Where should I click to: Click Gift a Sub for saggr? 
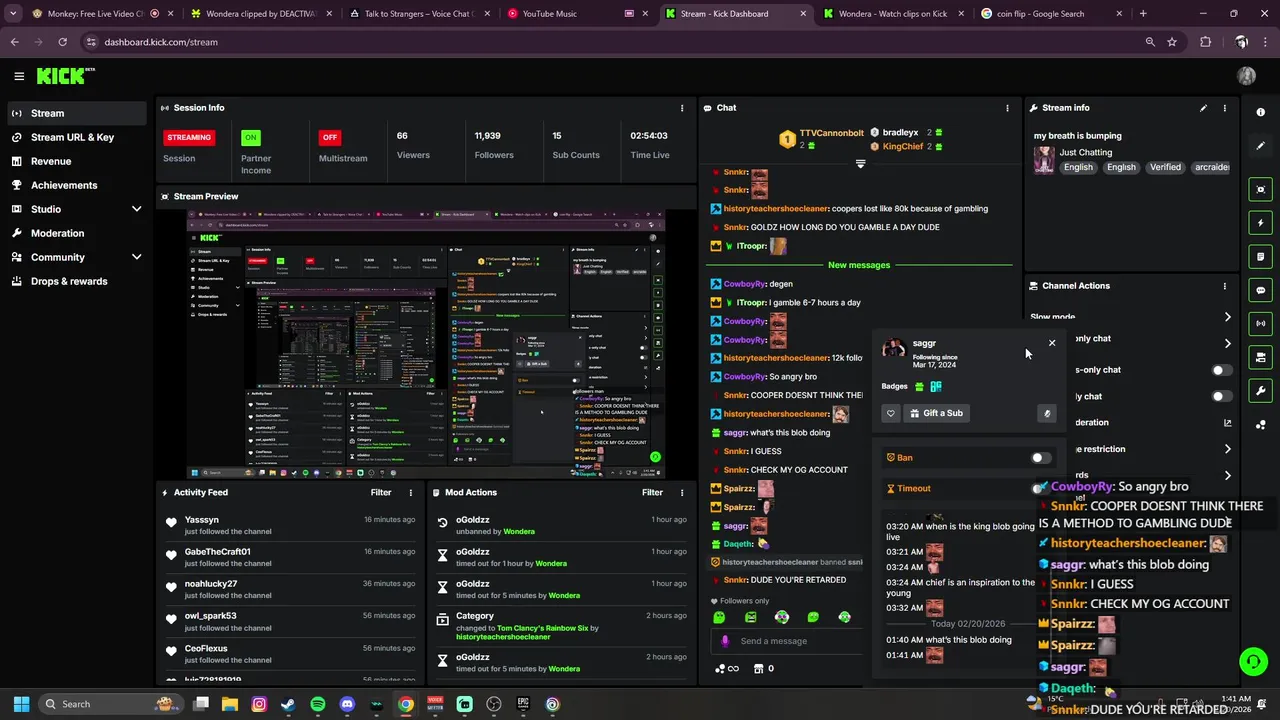point(937,413)
